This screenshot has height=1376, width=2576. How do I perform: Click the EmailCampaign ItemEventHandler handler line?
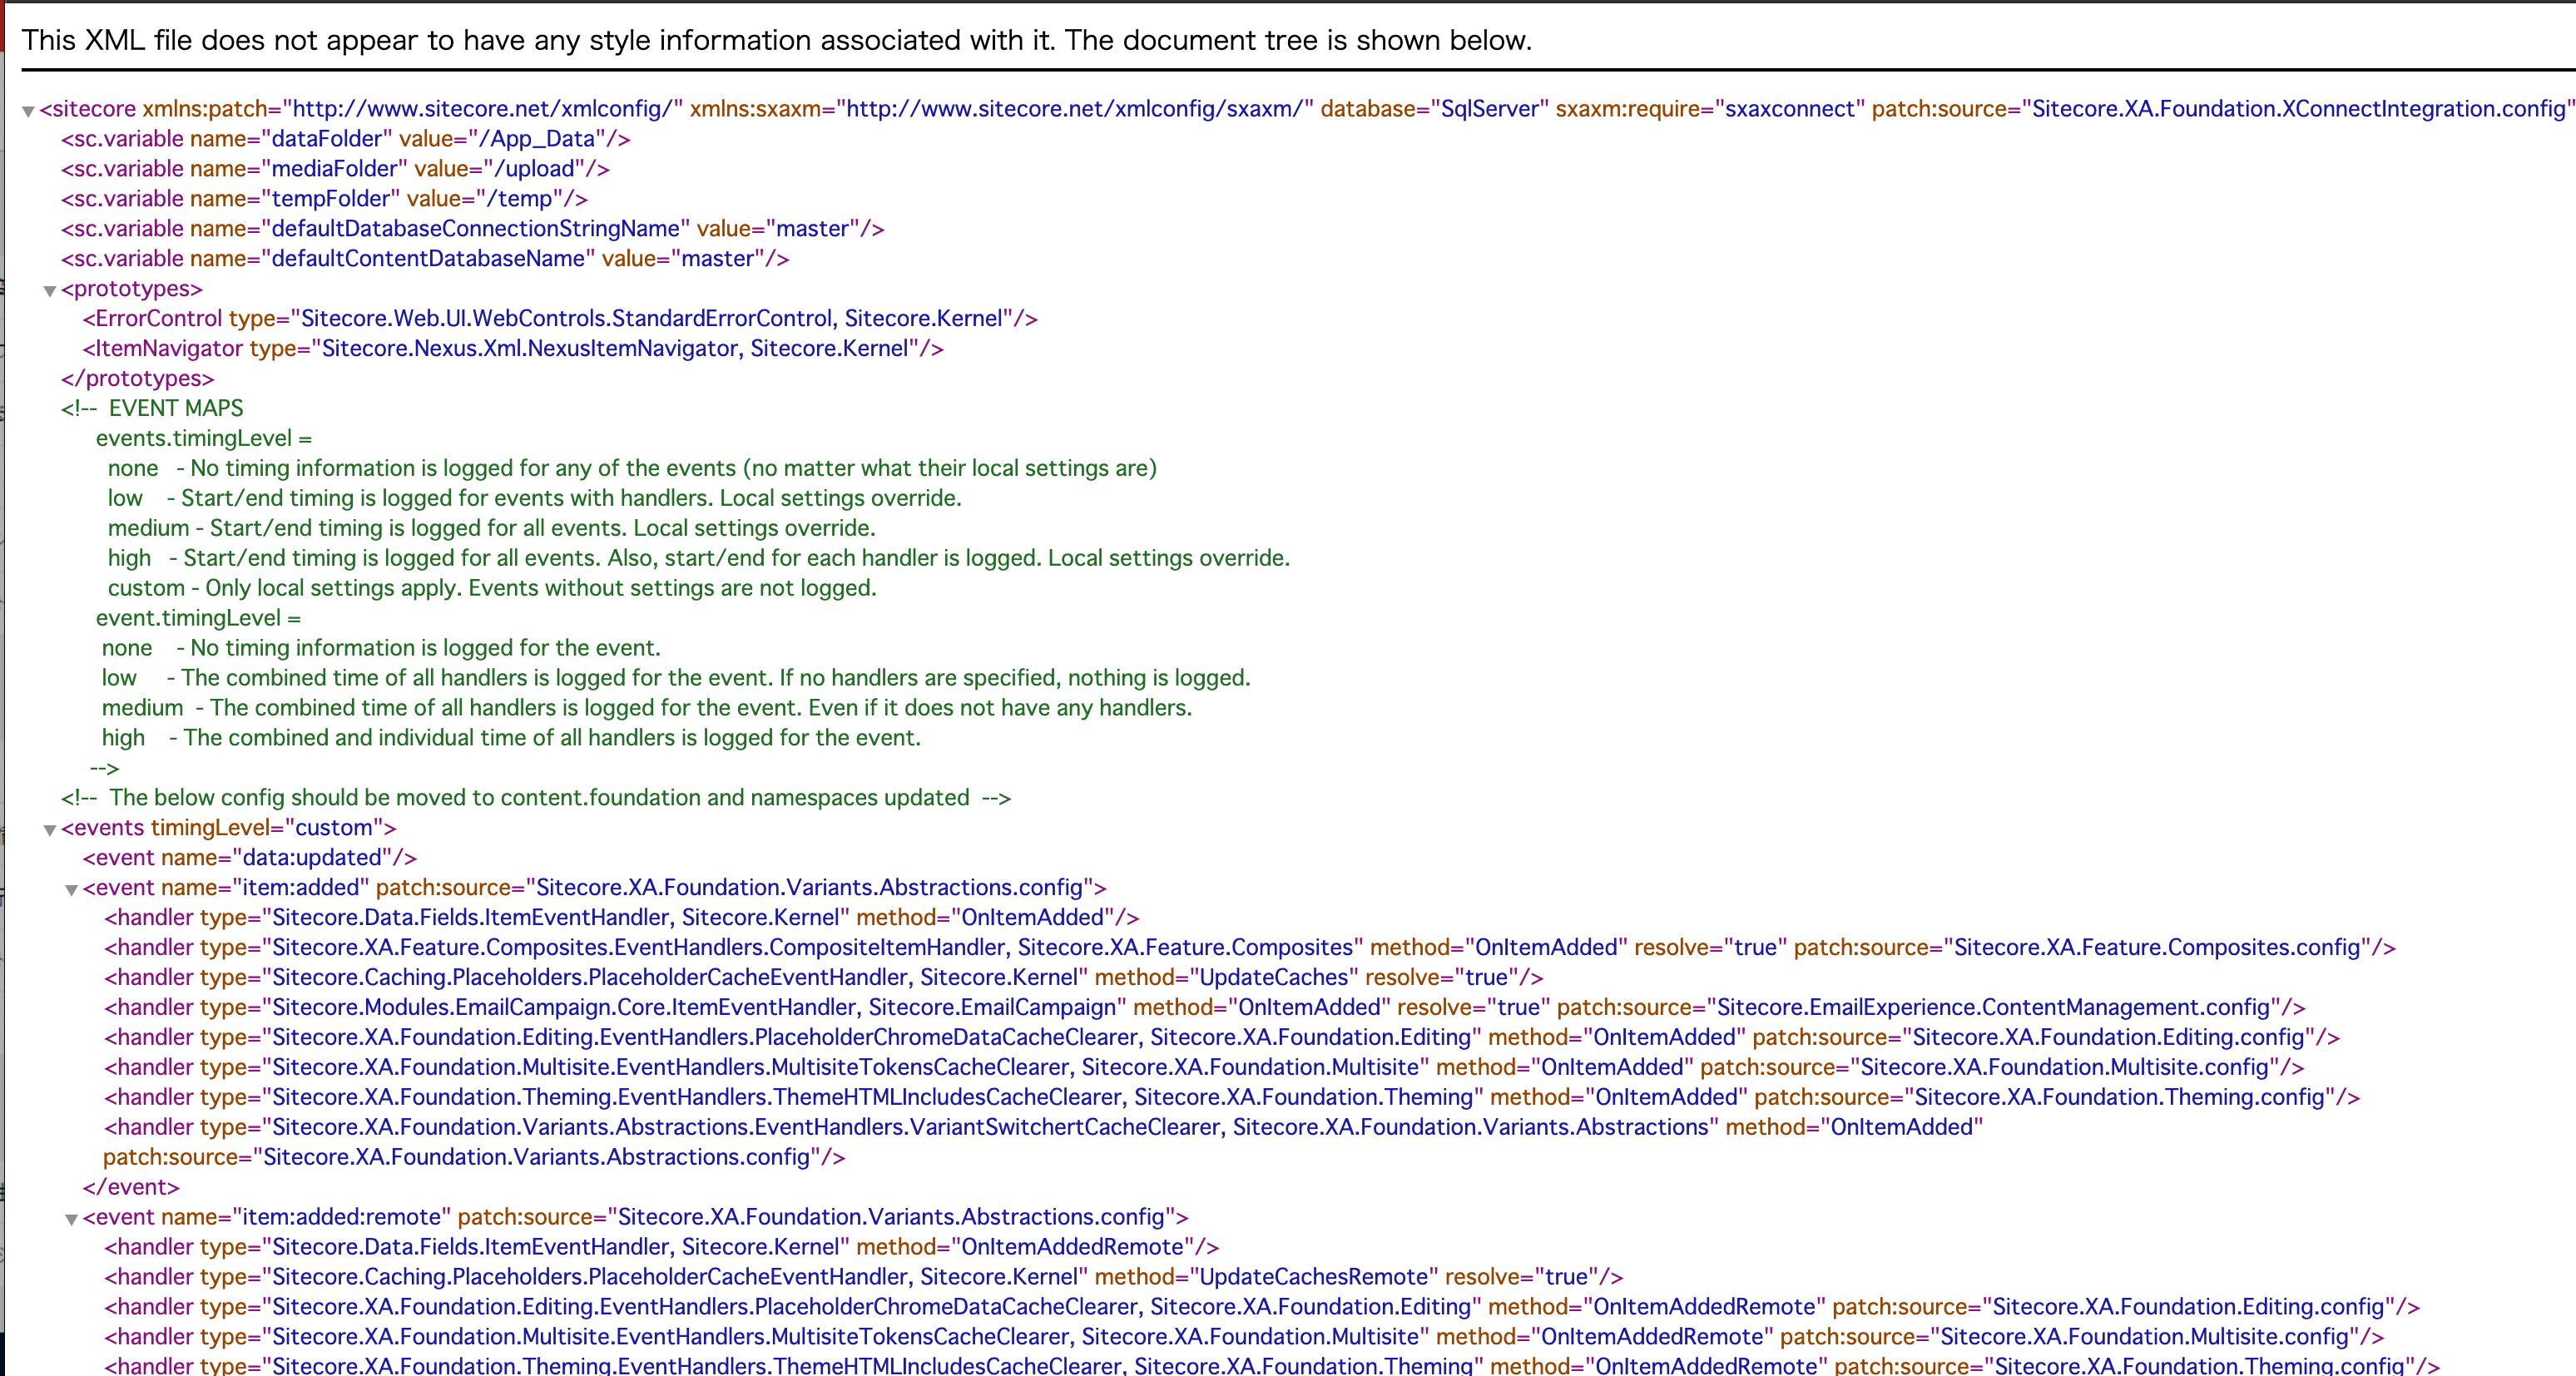pyautogui.click(x=1205, y=1008)
